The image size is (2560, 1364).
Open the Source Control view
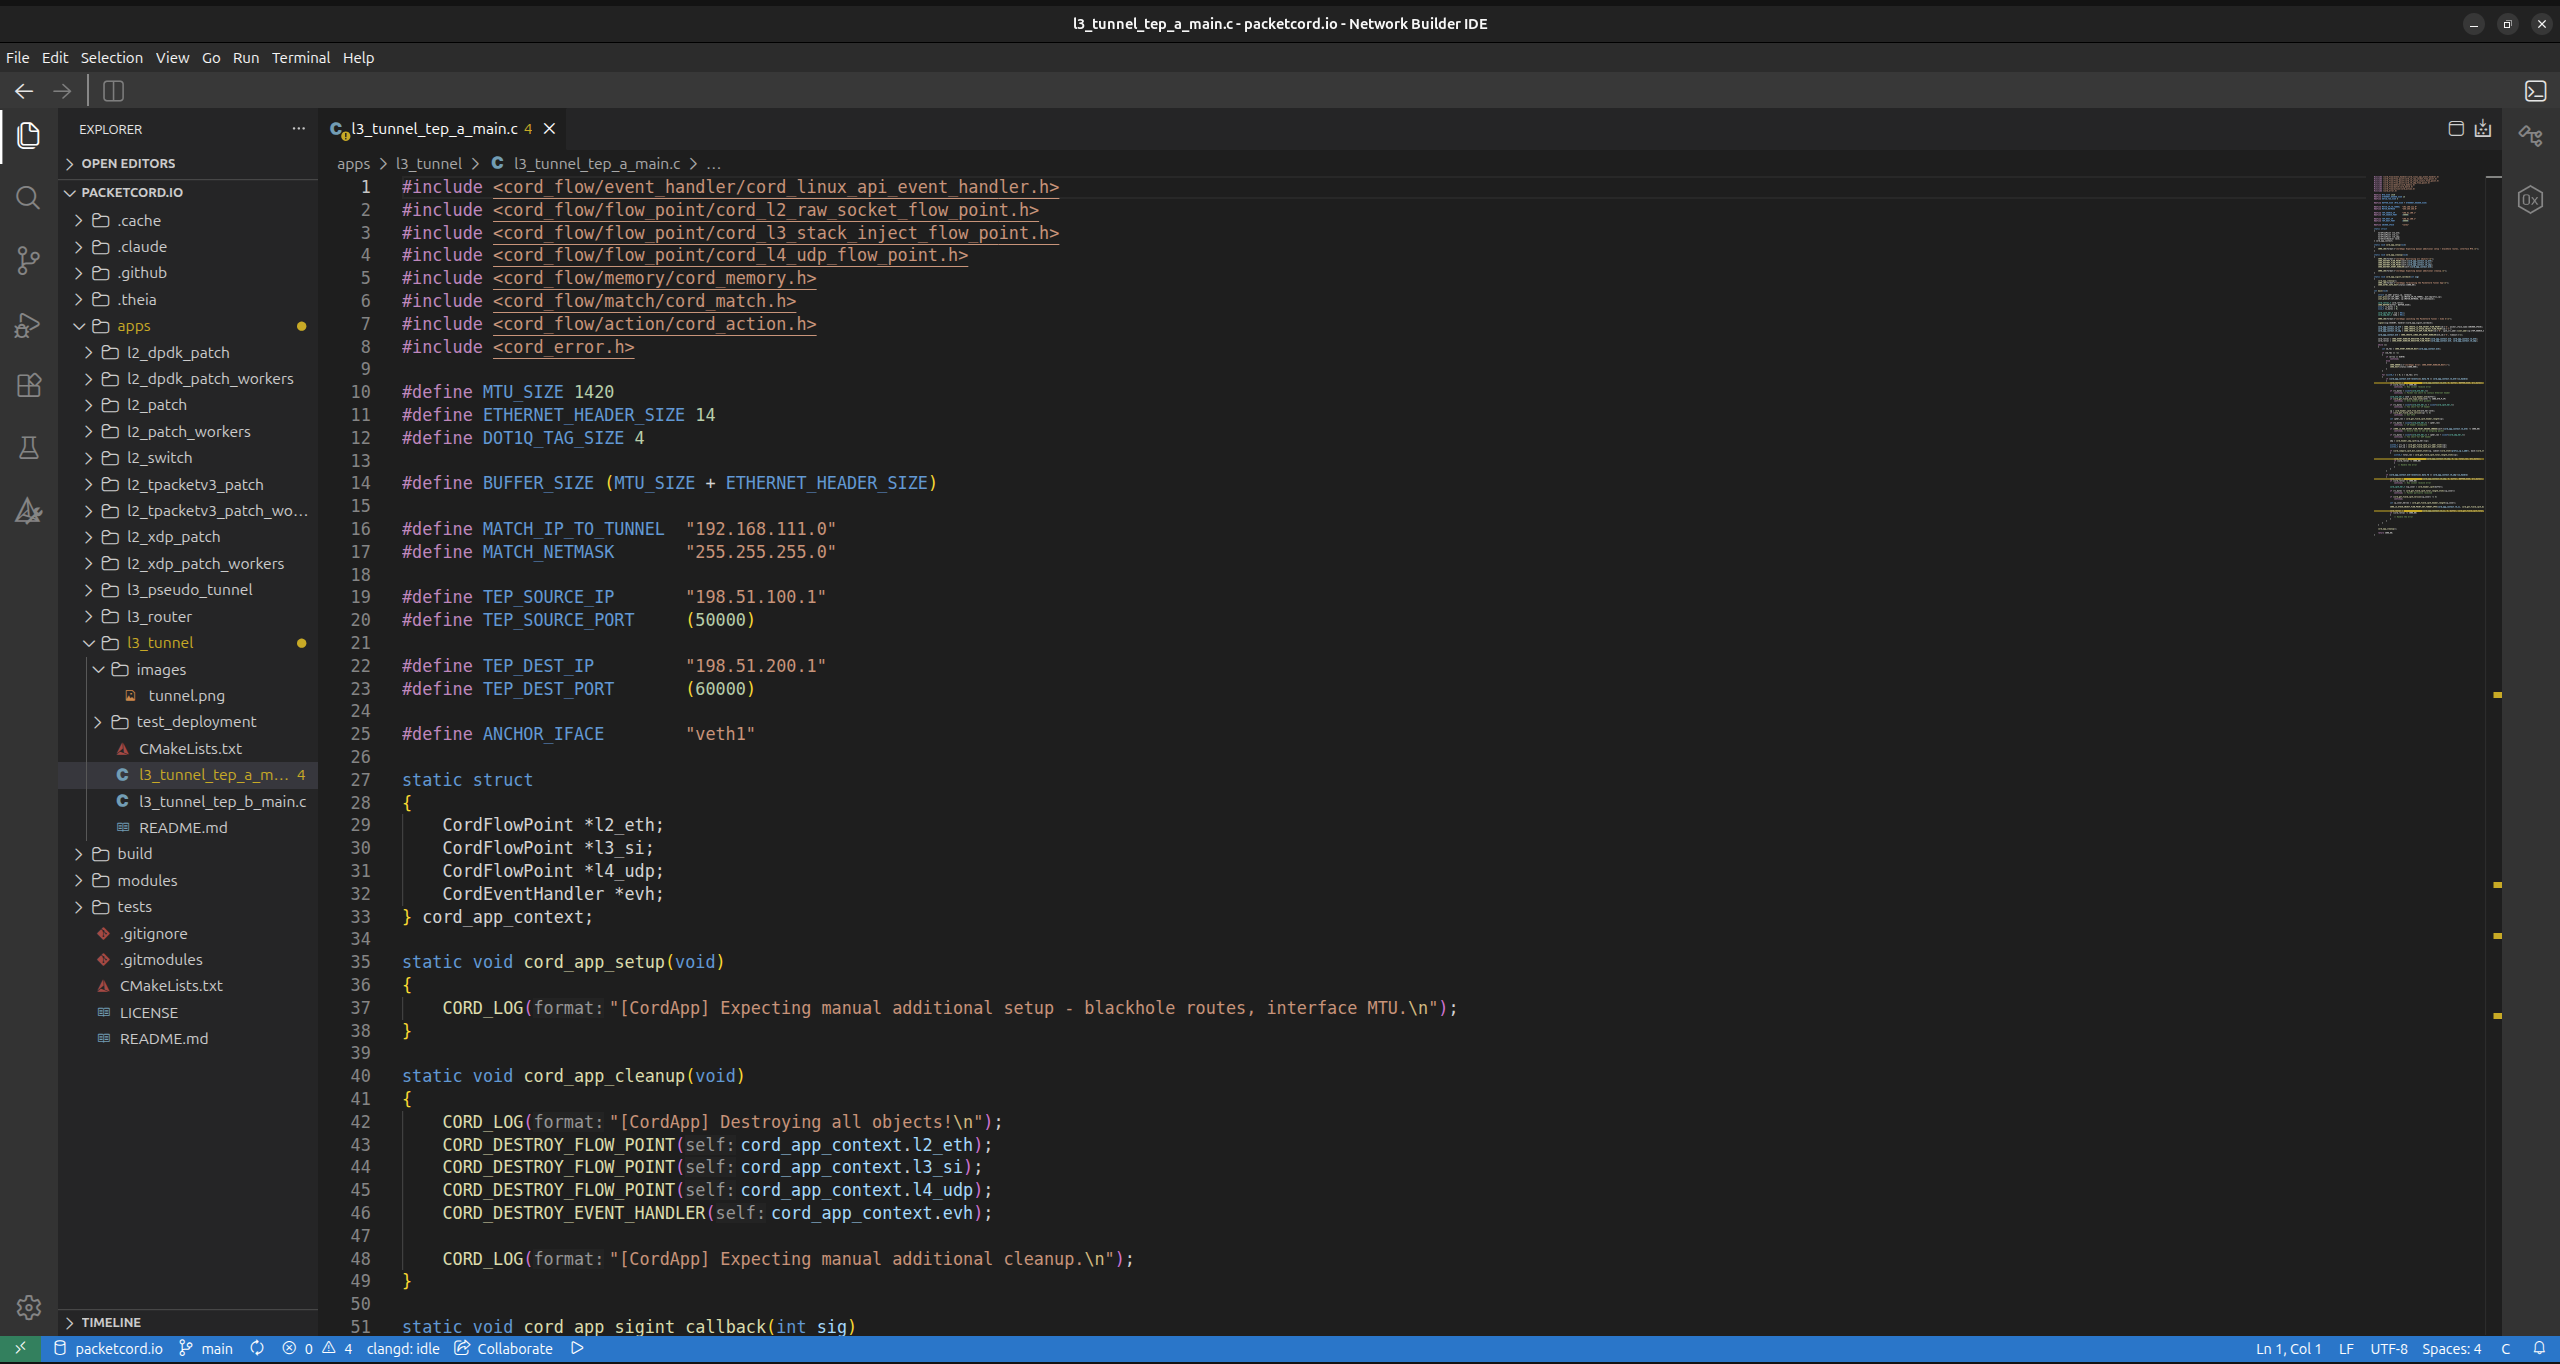click(x=28, y=260)
